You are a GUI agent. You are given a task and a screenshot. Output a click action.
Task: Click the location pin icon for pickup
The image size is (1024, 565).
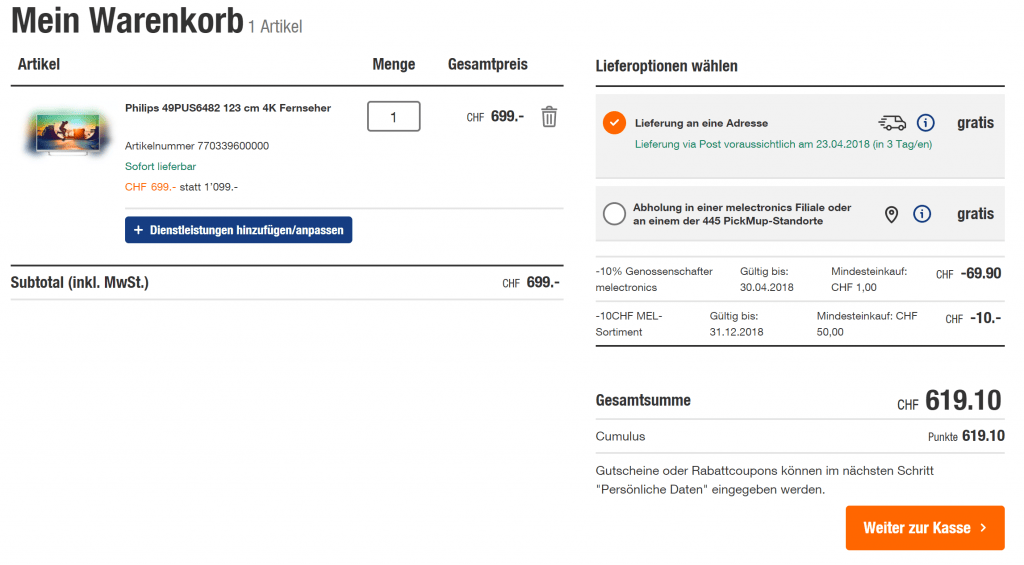click(891, 214)
